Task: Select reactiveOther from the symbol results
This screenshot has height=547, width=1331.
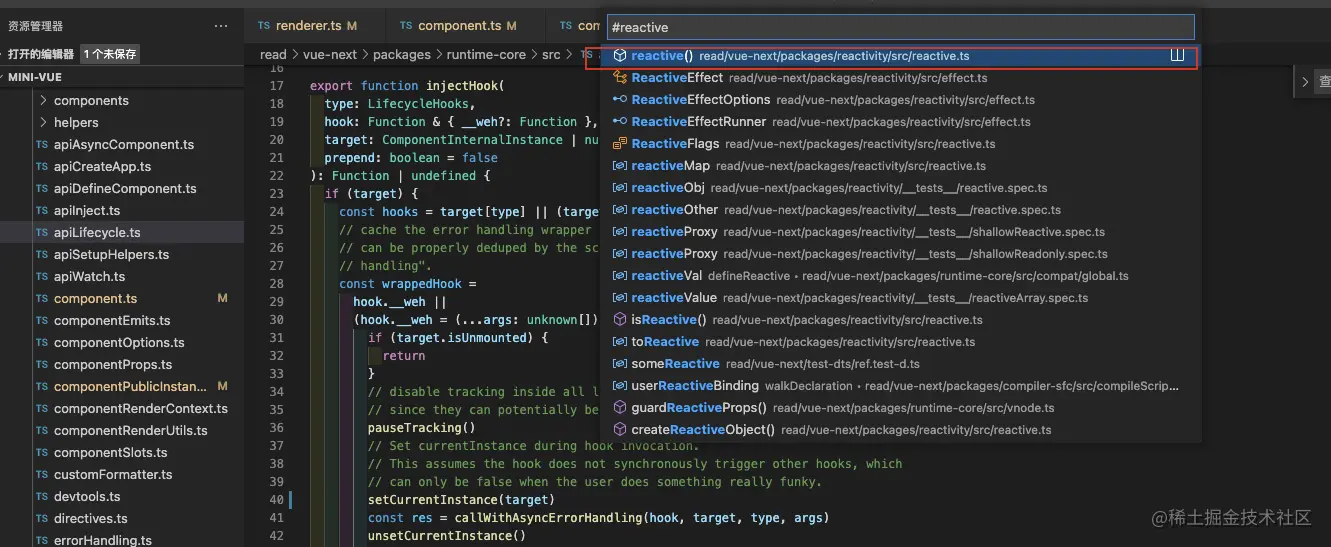Action: point(901,210)
